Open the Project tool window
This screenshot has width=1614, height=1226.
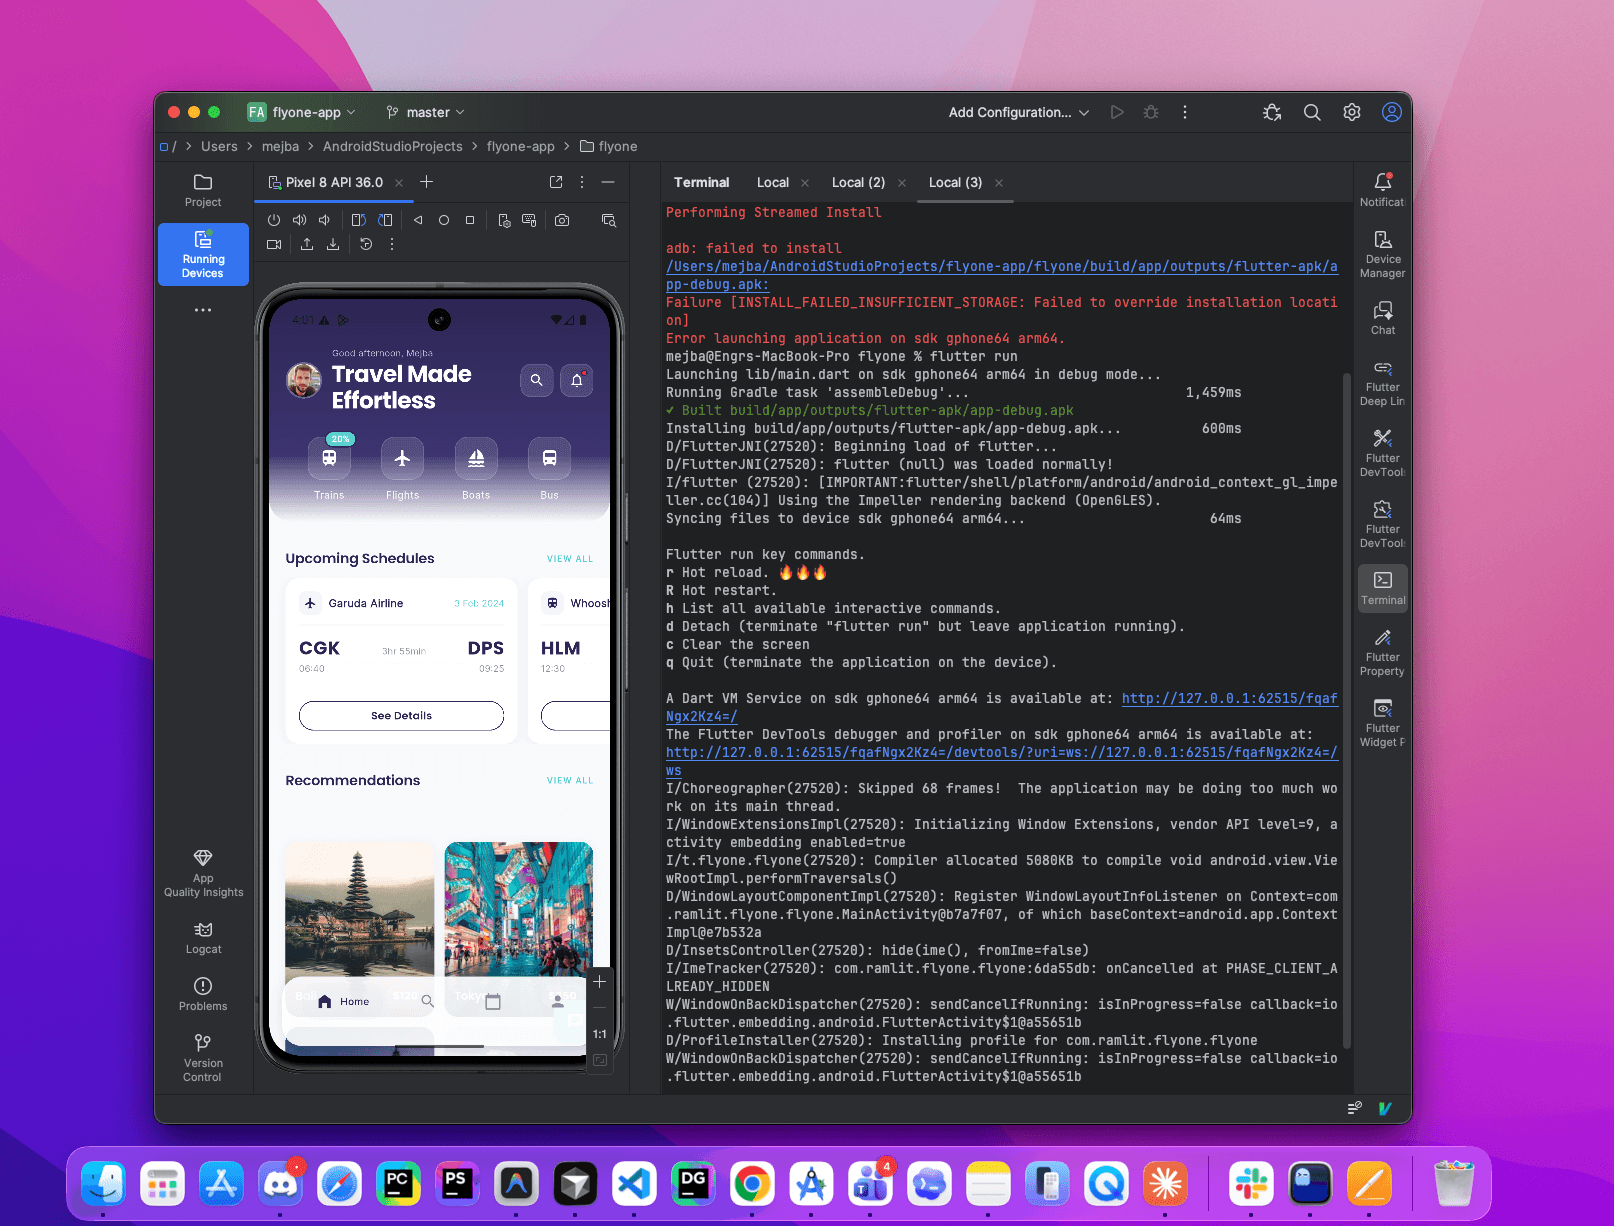(x=203, y=190)
